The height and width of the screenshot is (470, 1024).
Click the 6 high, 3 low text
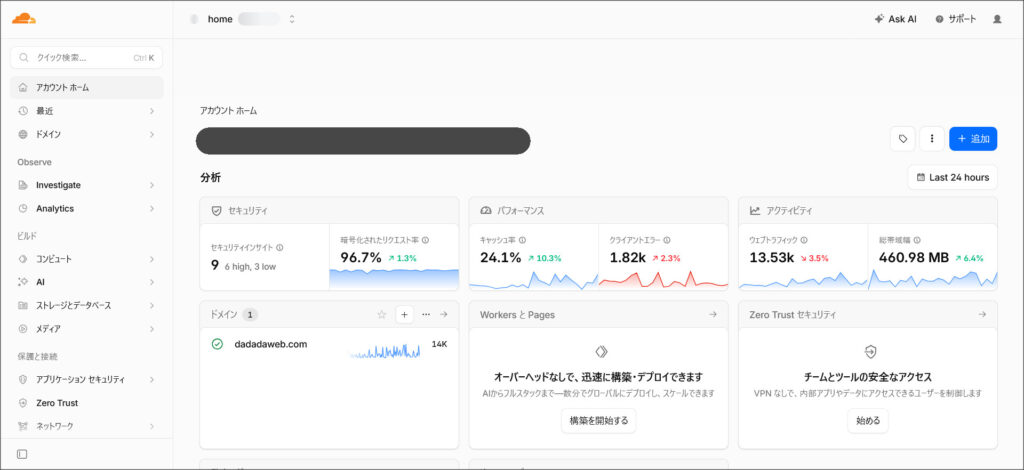[250, 267]
